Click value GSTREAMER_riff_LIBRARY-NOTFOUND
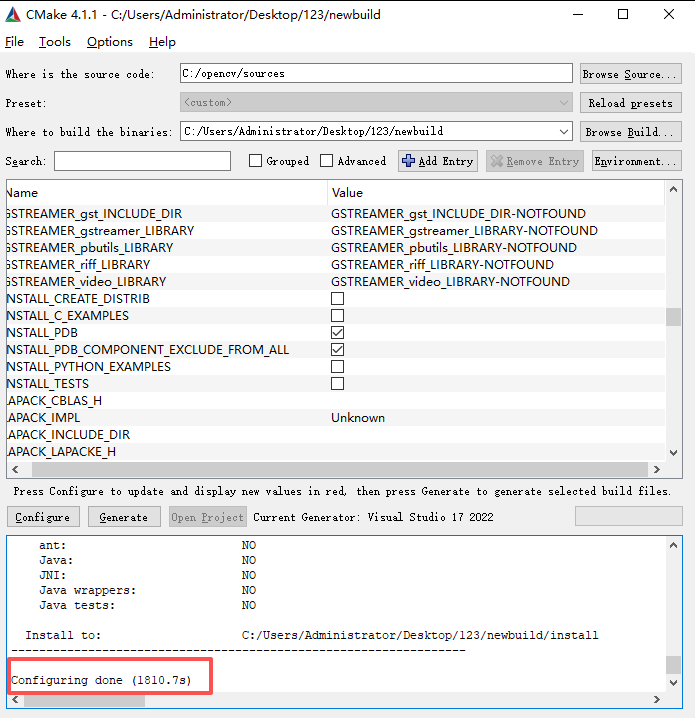Viewport: 695px width, 718px height. [442, 265]
